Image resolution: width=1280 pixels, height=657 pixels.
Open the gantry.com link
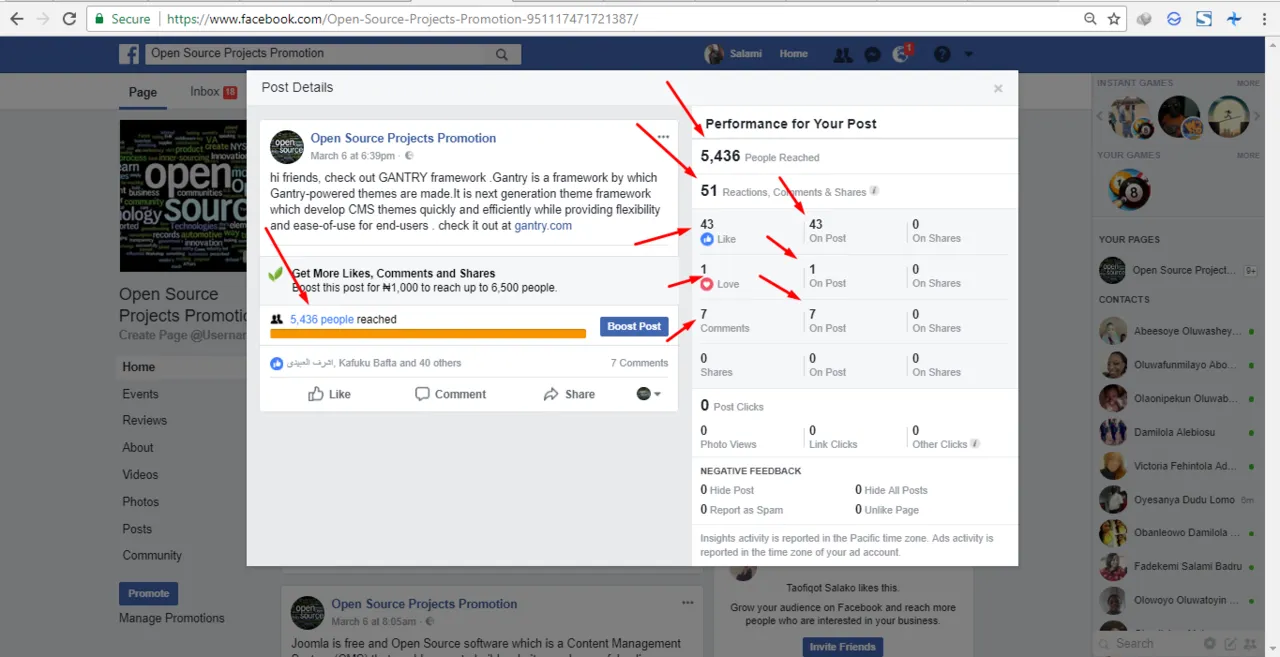tap(543, 226)
